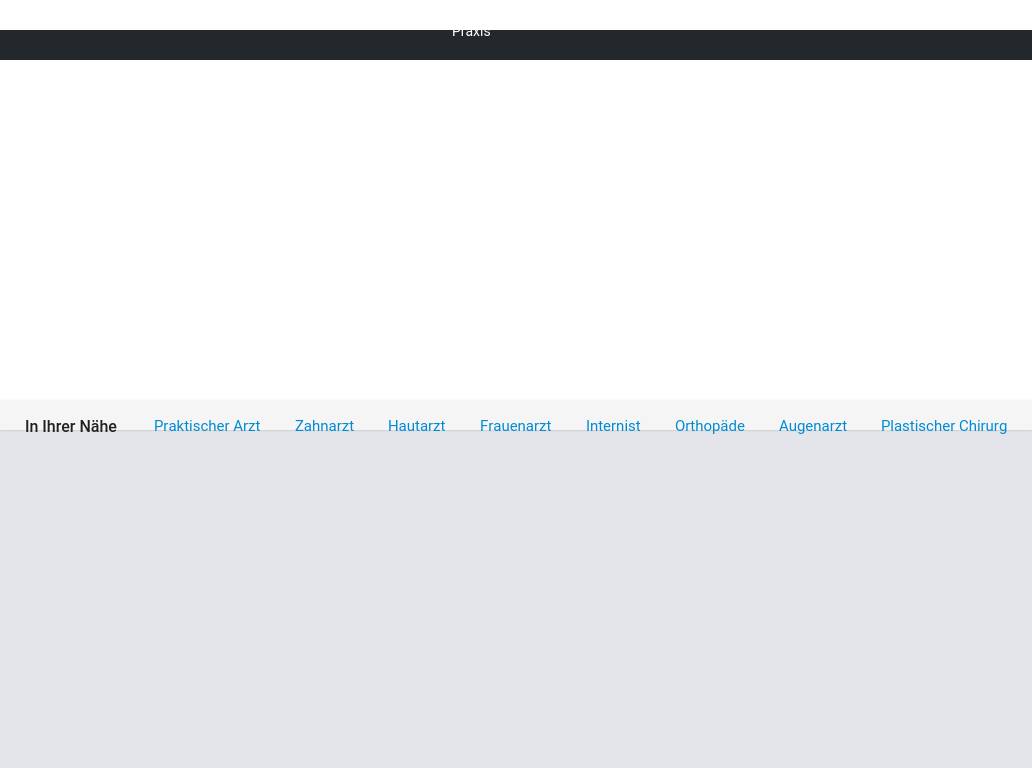Select the Zahnarzt link
Screen dimensions: 1032x768
(324, 426)
